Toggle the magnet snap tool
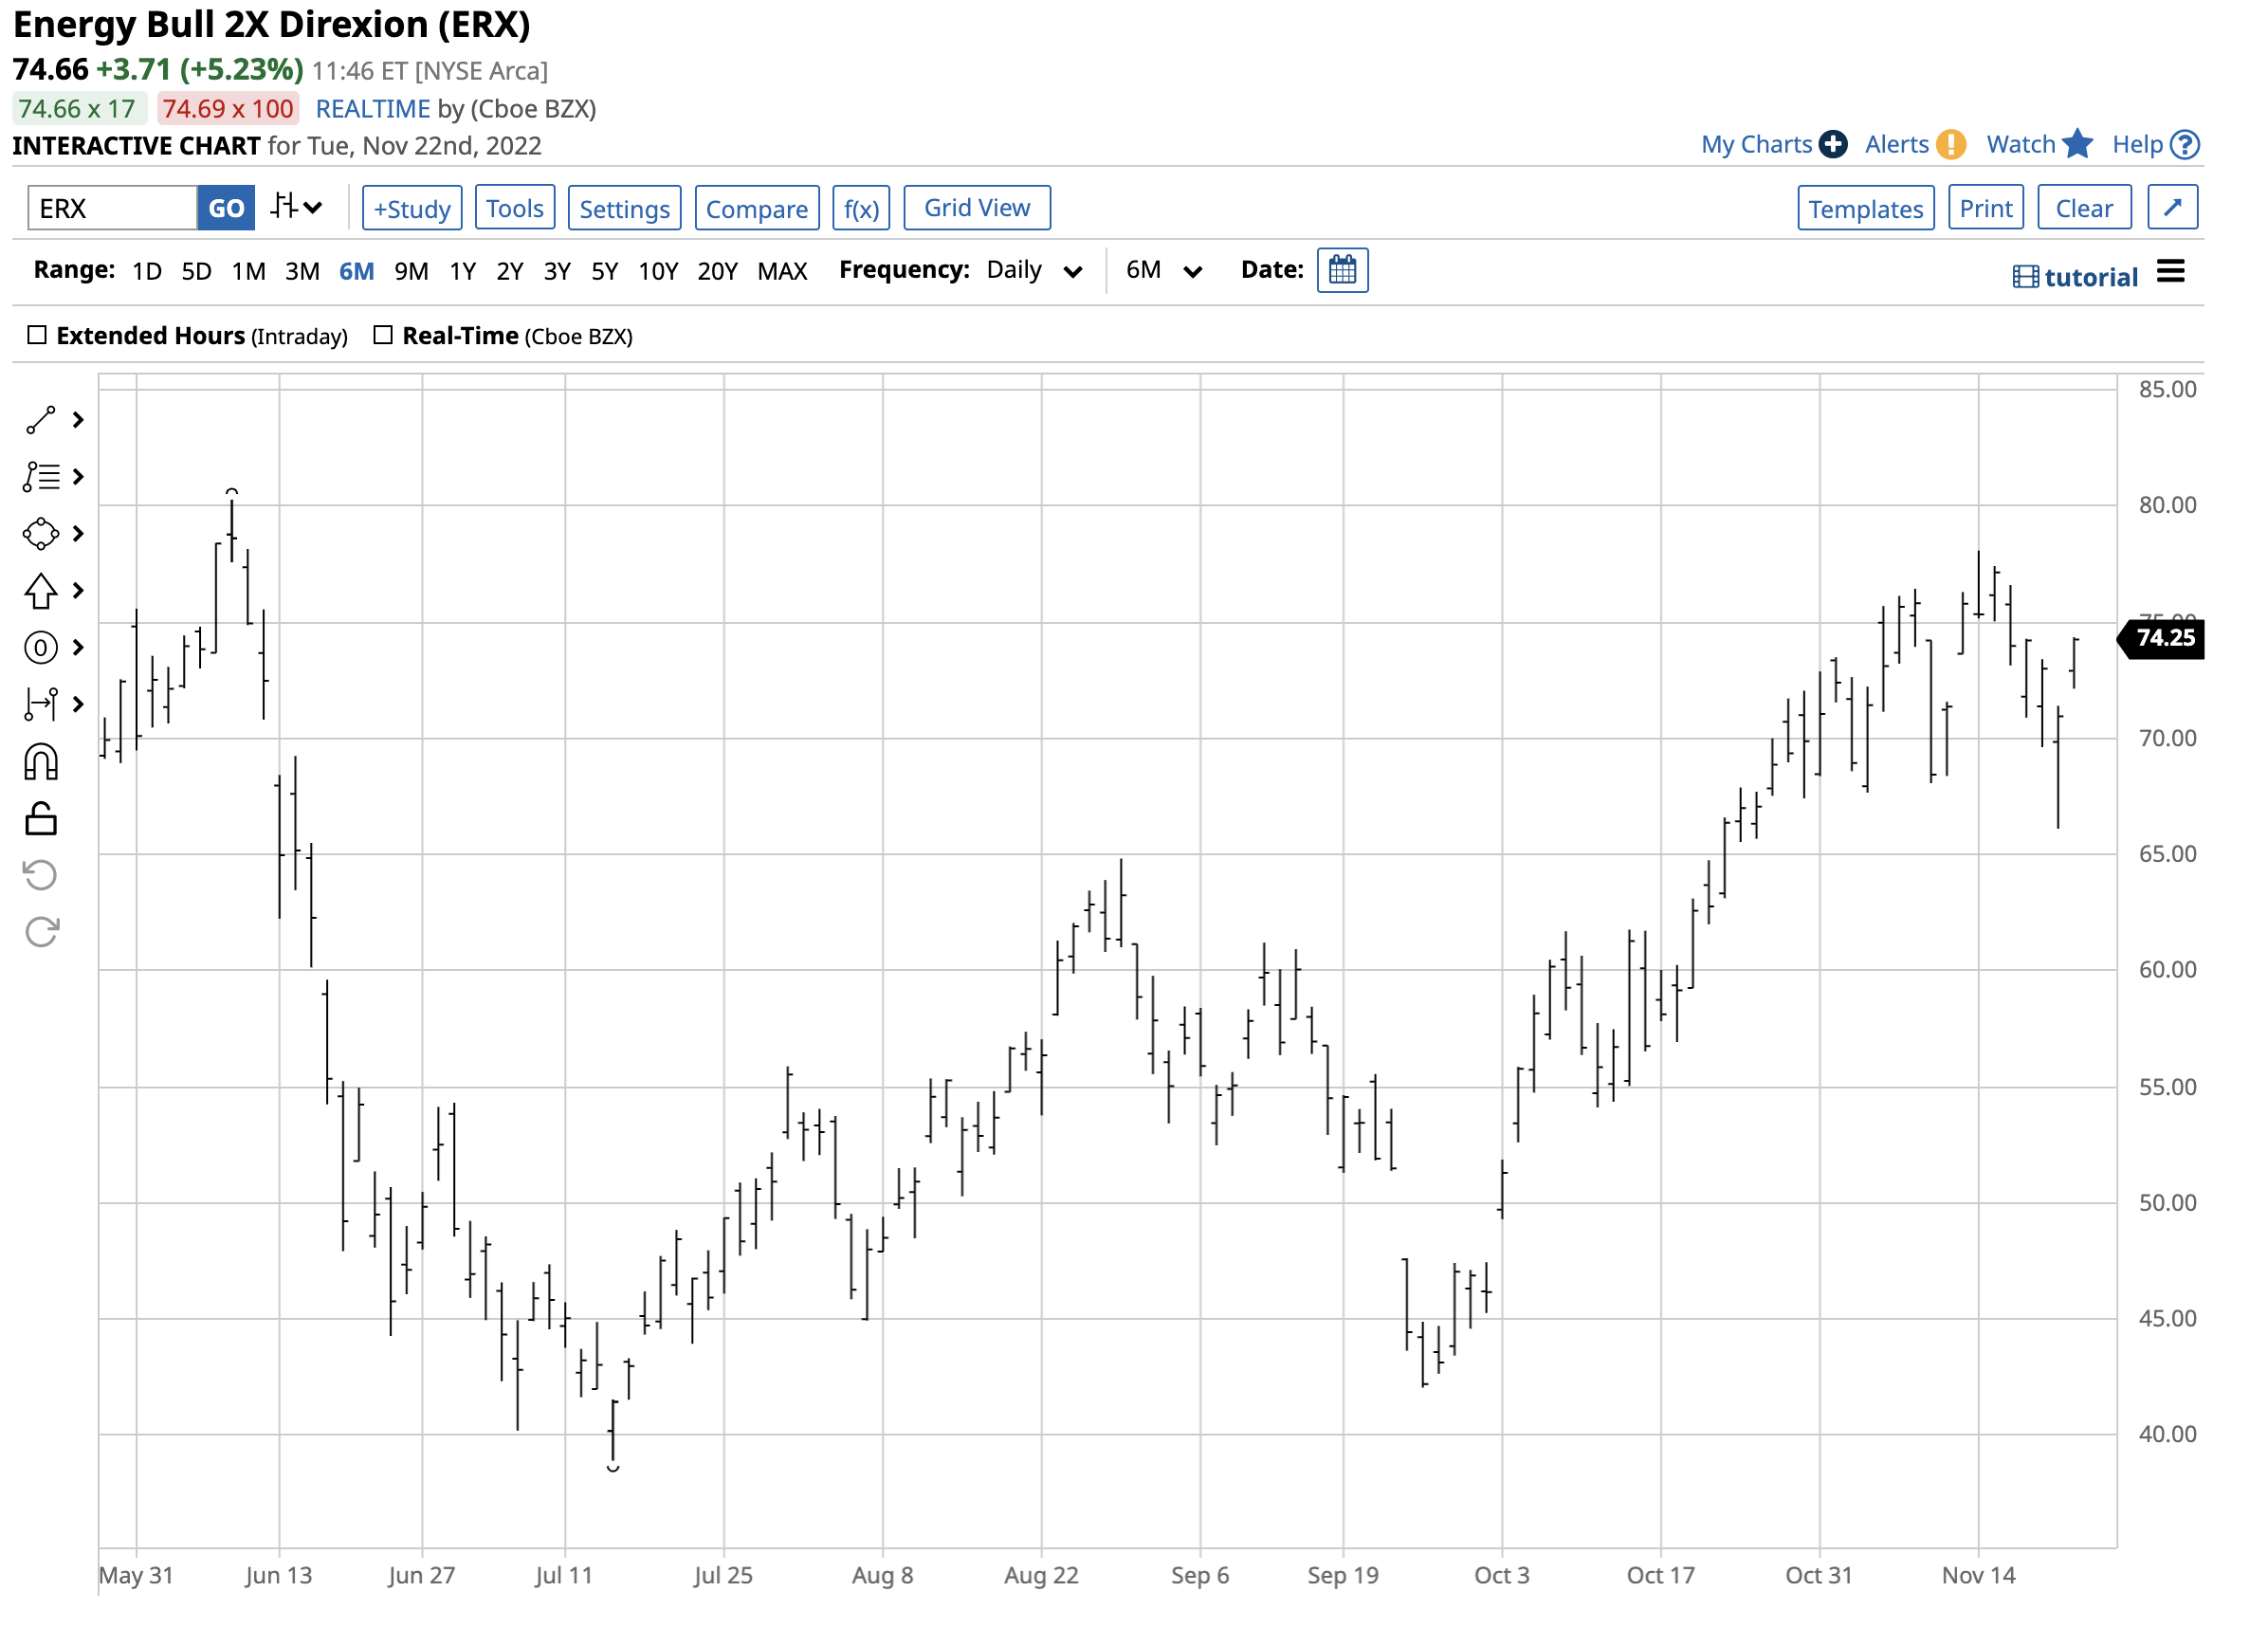 pyautogui.click(x=40, y=763)
